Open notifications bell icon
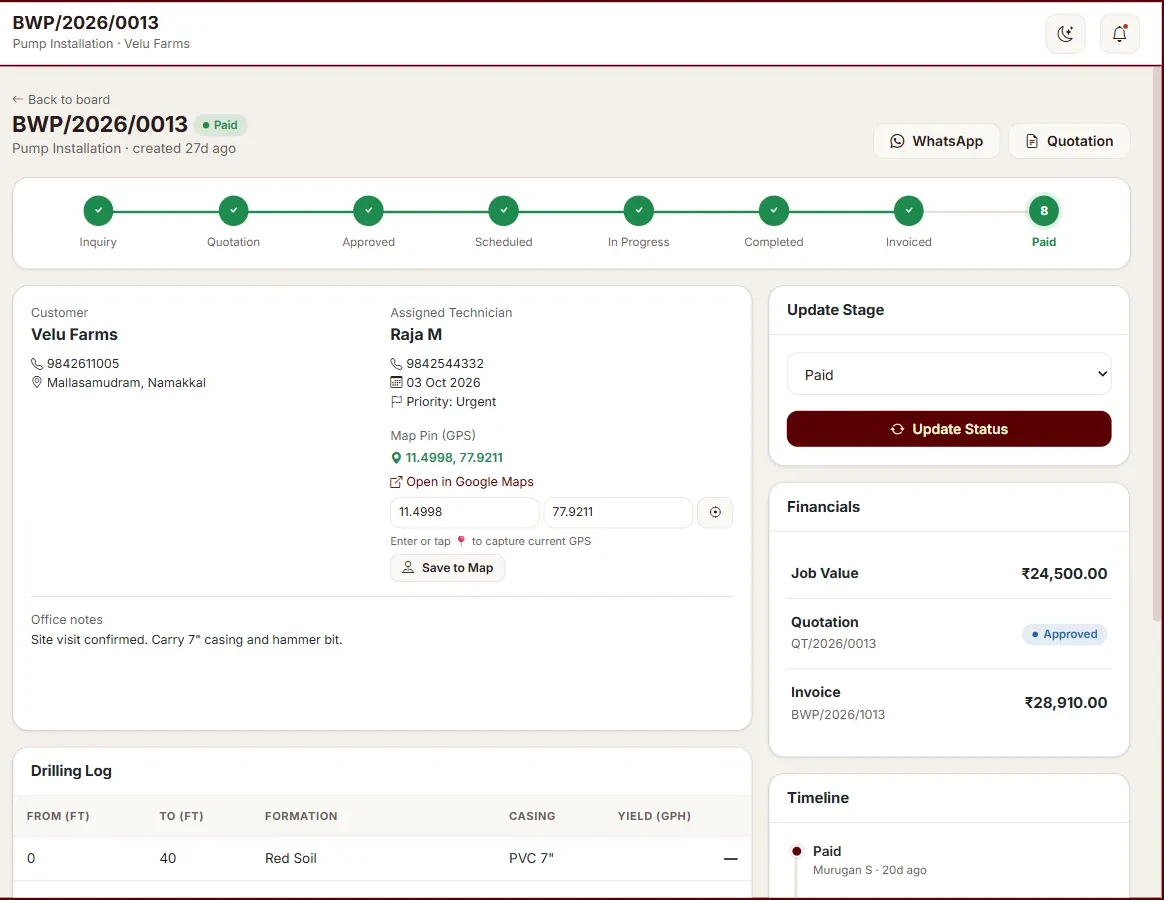 click(1119, 33)
